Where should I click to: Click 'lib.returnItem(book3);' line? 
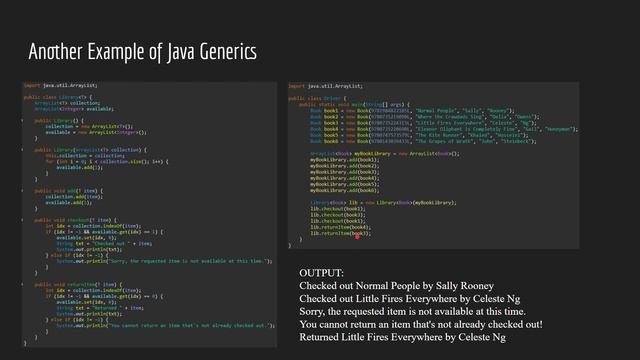pos(341,233)
